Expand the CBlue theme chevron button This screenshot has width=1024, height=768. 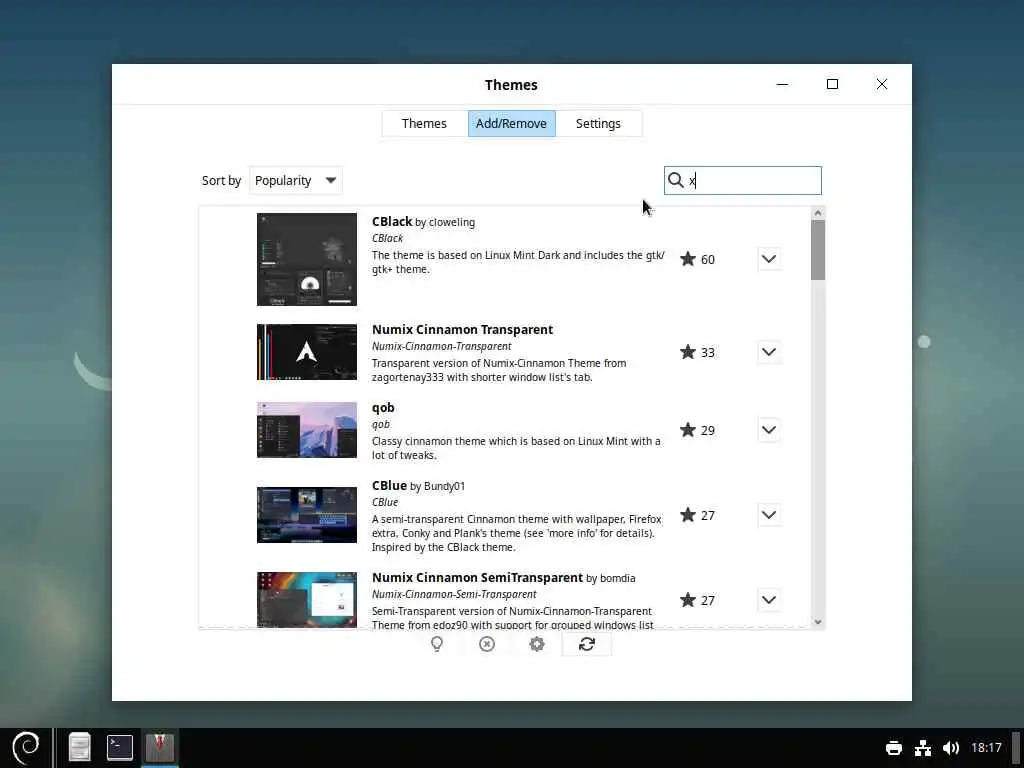pyautogui.click(x=769, y=515)
